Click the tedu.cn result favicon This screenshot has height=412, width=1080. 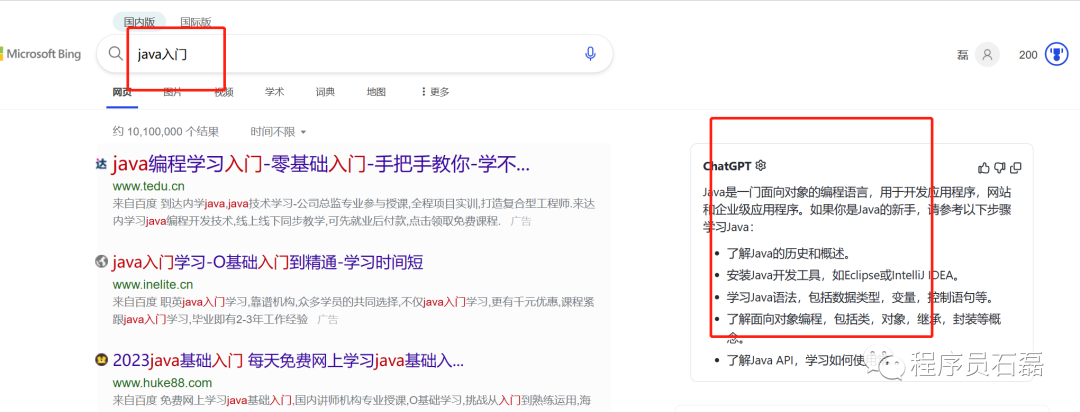click(101, 164)
